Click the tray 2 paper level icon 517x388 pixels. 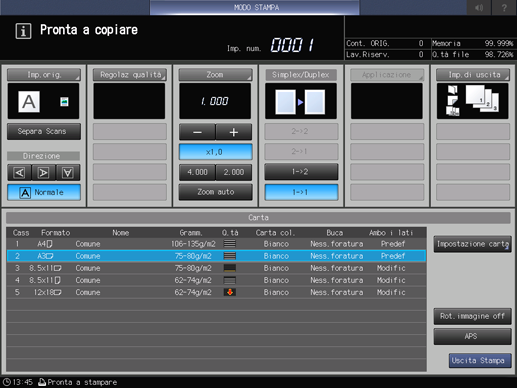tap(230, 256)
